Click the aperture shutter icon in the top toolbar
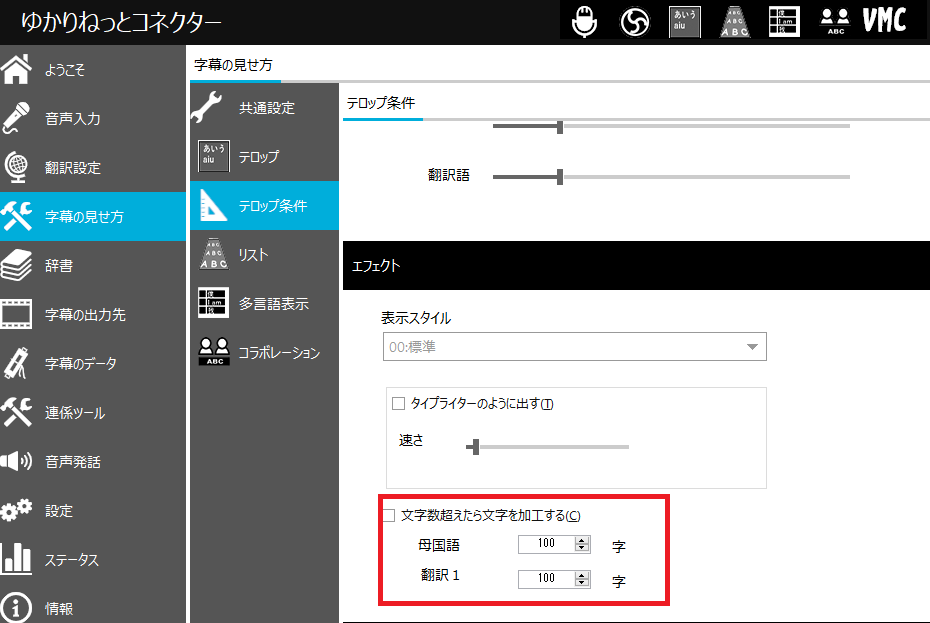This screenshot has height=623, width=930. (635, 22)
